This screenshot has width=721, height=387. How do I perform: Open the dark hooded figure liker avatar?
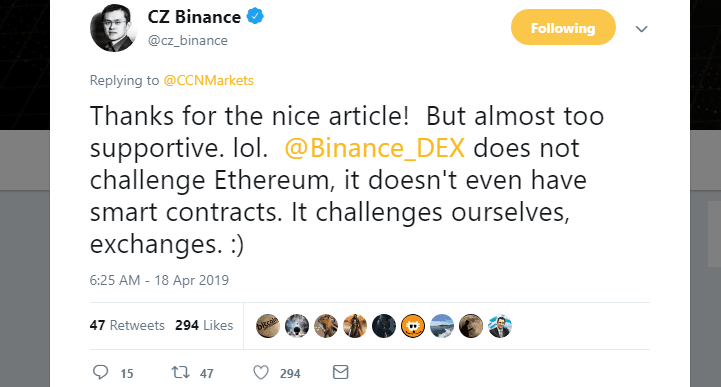point(383,326)
